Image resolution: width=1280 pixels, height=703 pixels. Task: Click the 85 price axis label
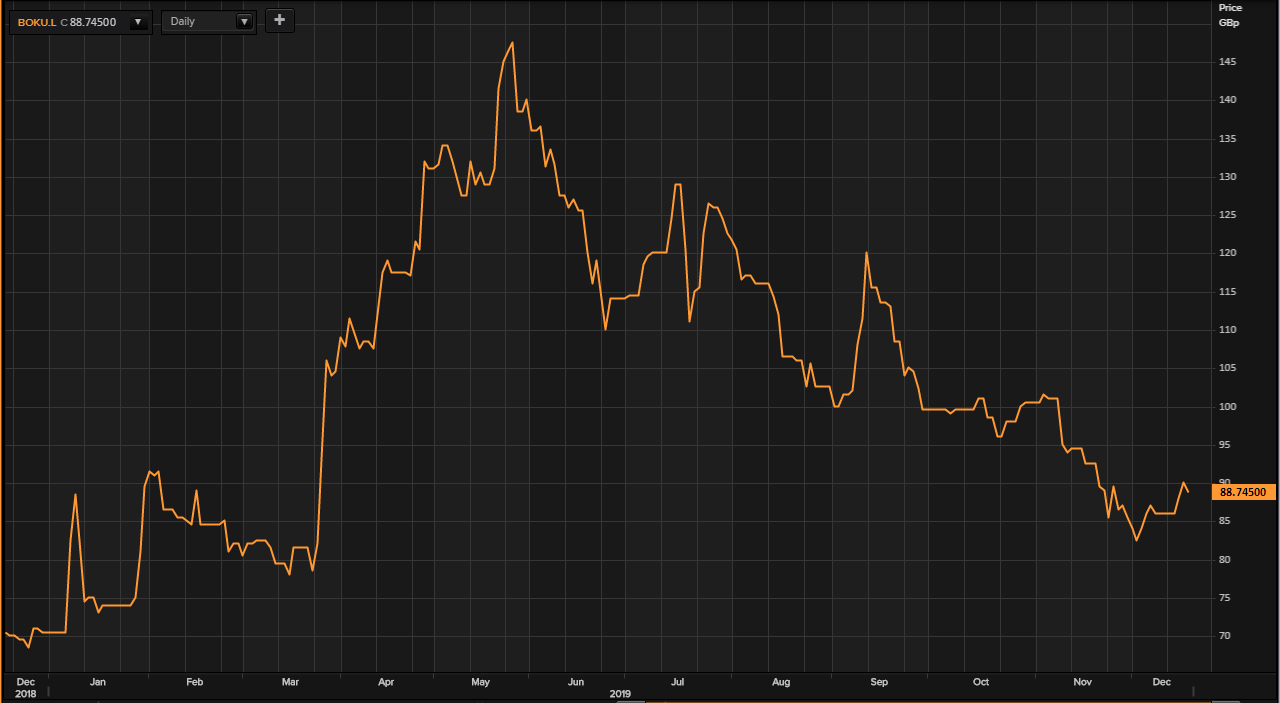[1224, 521]
